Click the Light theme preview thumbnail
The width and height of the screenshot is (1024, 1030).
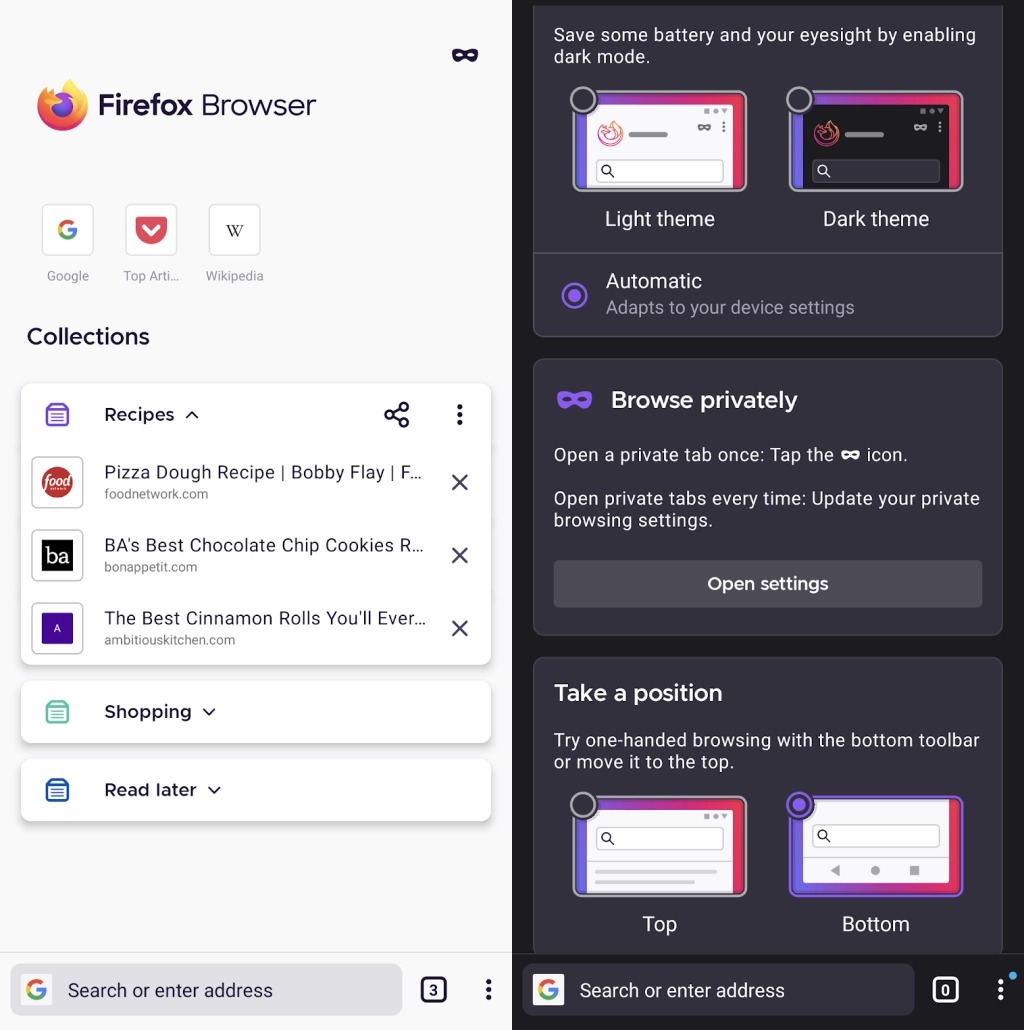tap(660, 141)
